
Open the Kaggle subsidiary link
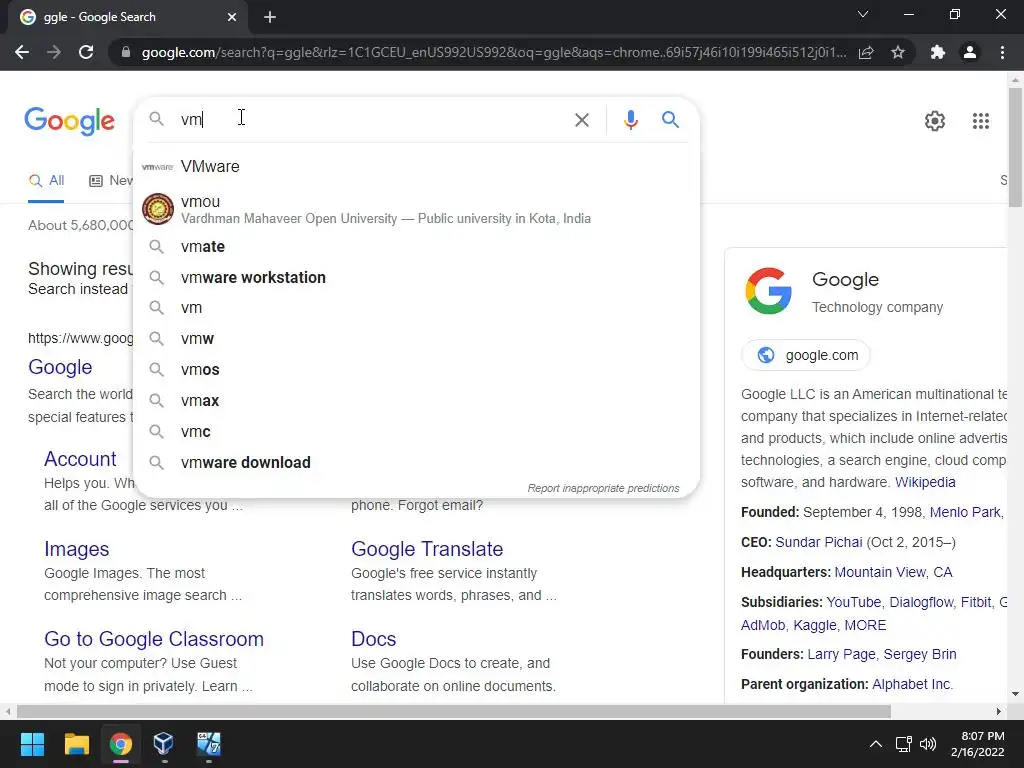point(814,626)
